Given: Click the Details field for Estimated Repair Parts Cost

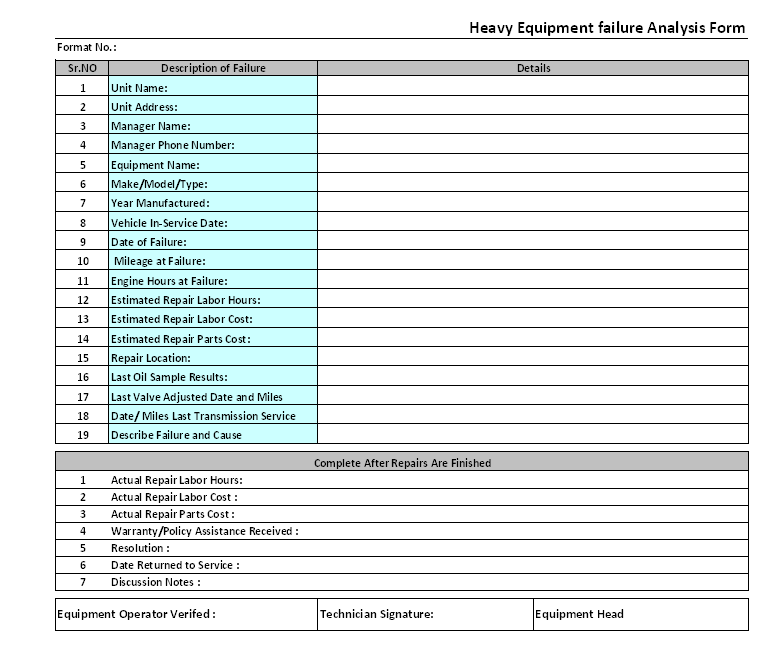Looking at the screenshot, I should coord(533,337).
